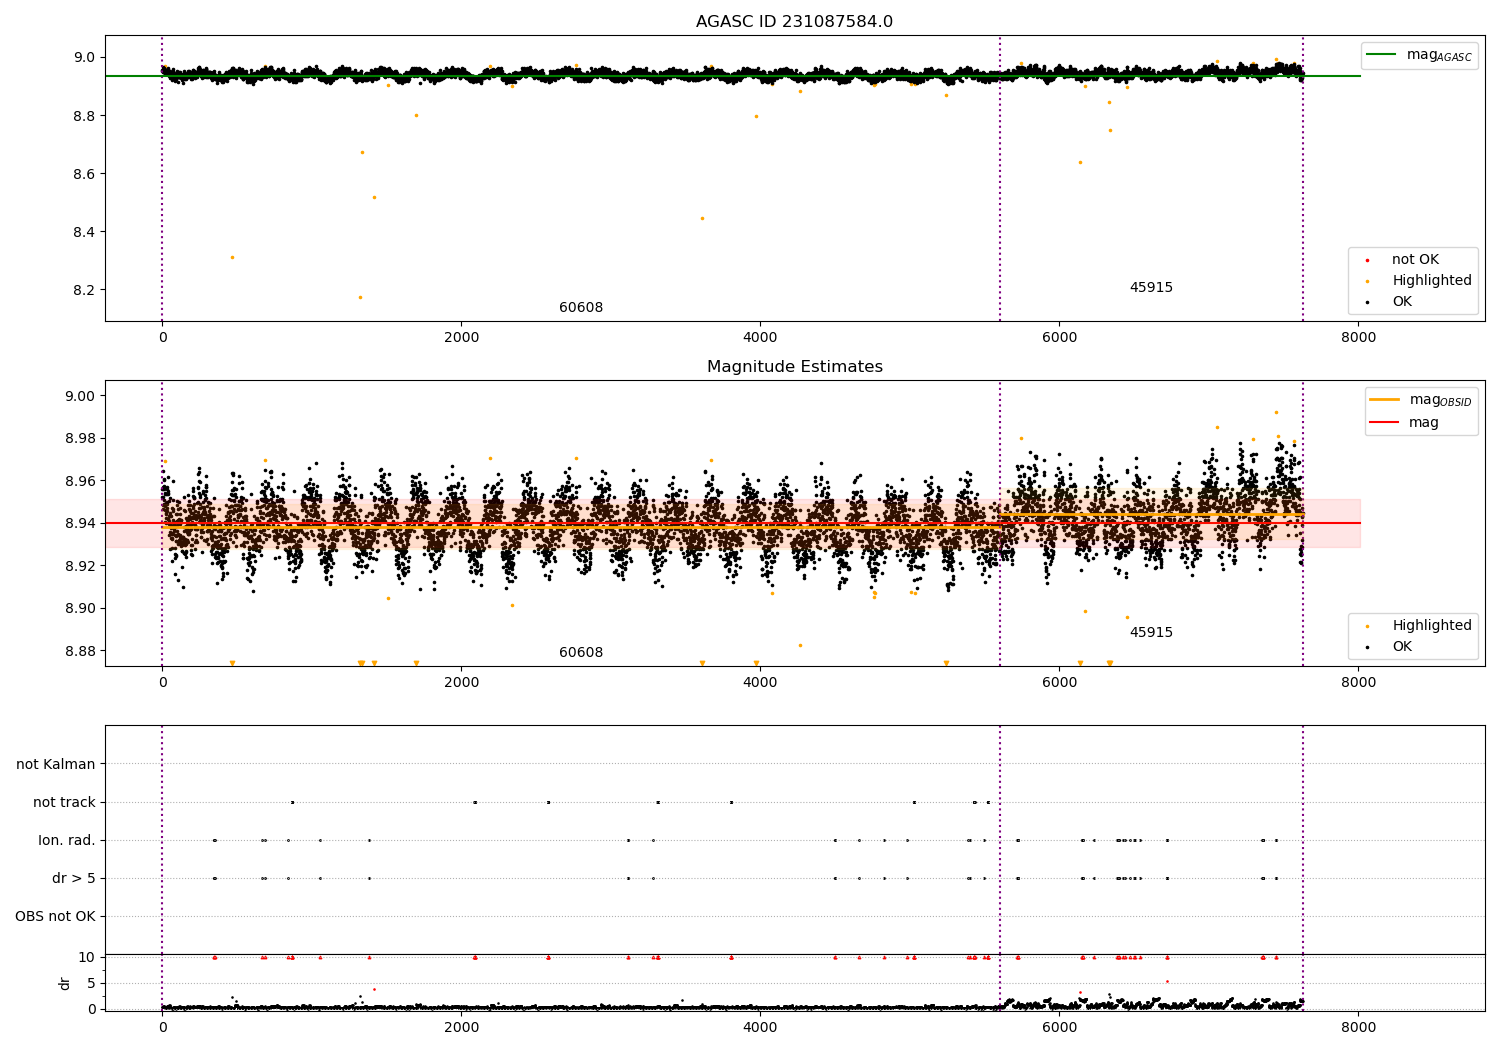Click the "45915" obsid label in top plot
Viewport: 1500px width, 1050px height.
pyautogui.click(x=1151, y=288)
